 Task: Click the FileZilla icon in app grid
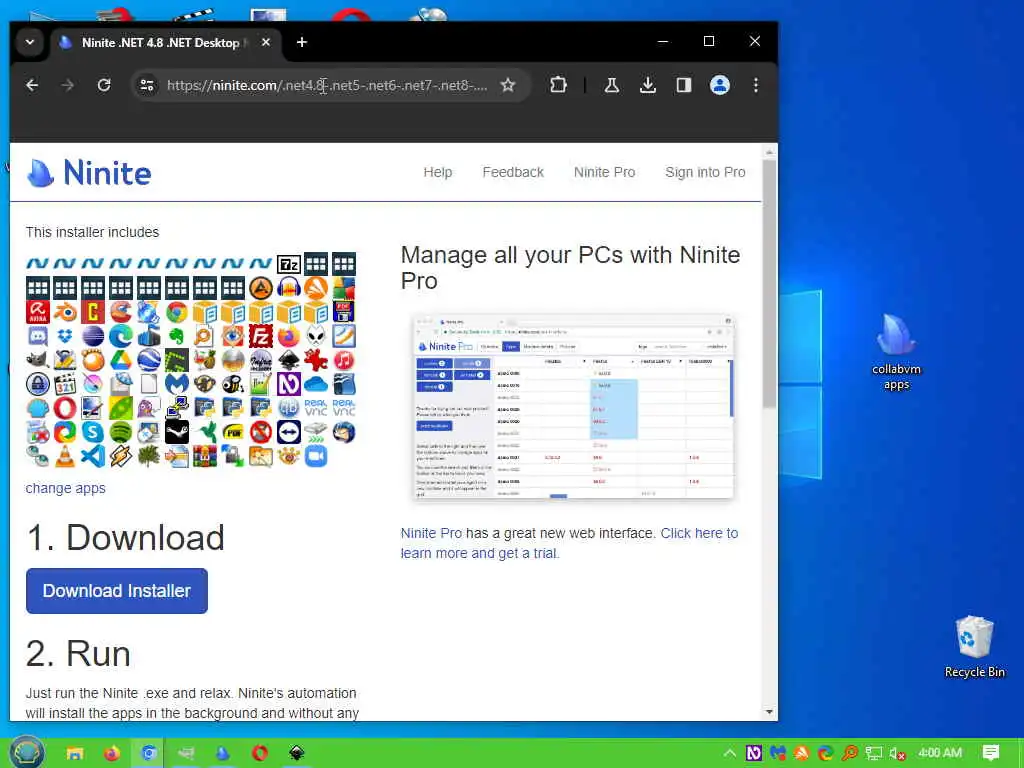(261, 336)
